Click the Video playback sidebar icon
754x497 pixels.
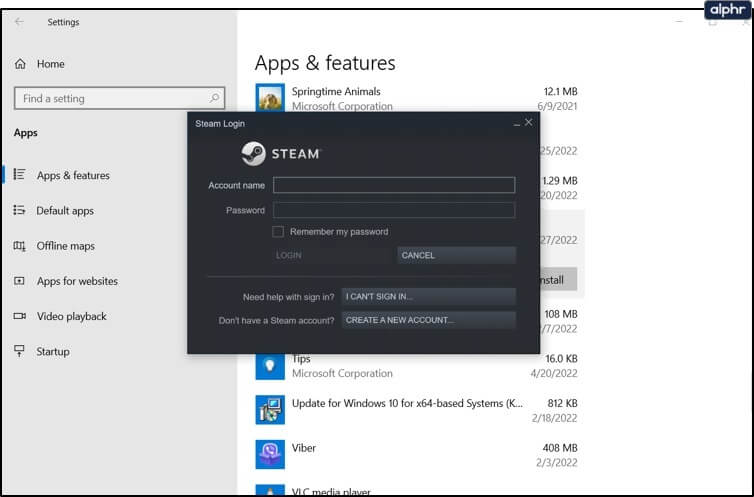(x=19, y=316)
